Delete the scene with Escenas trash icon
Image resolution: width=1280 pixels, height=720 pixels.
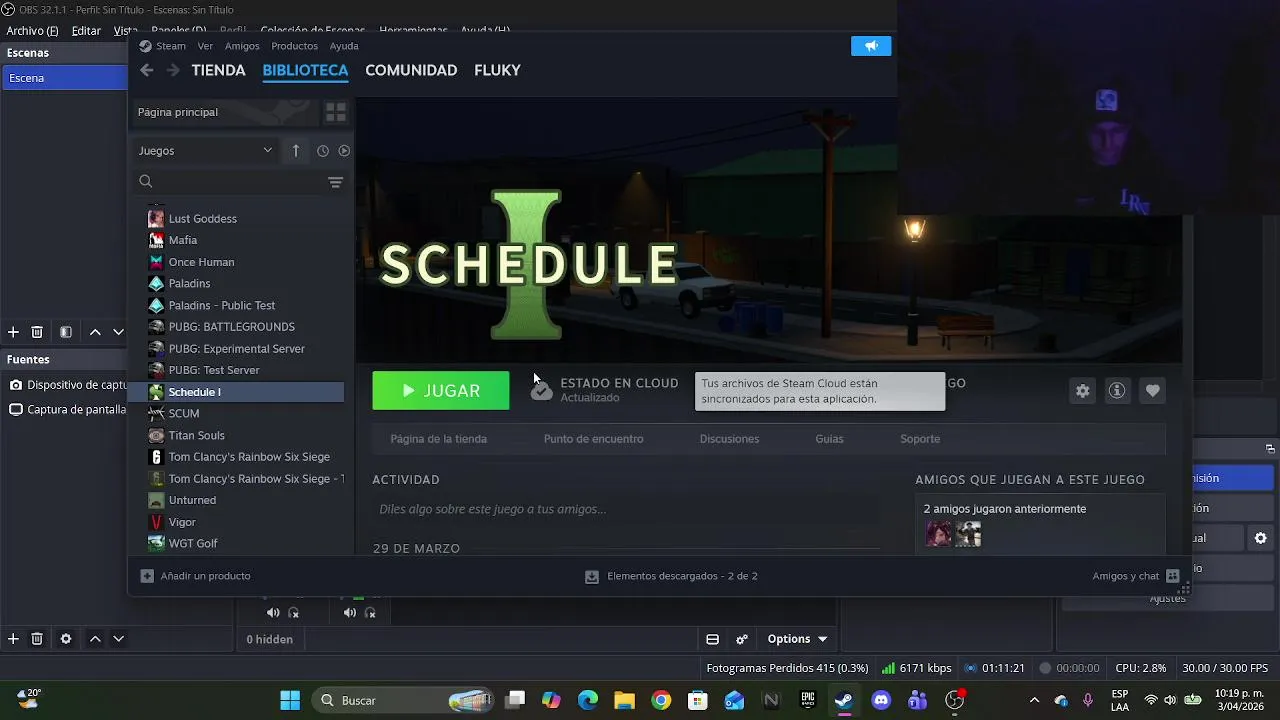tap(37, 332)
